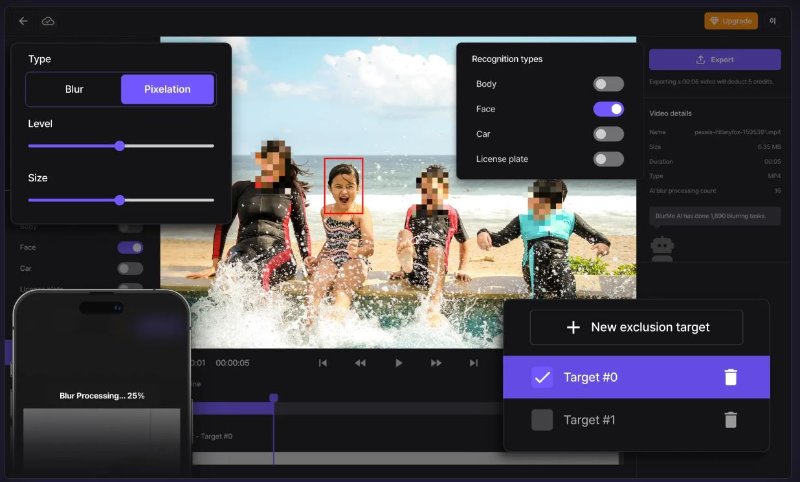Delete Target #1 with trash icon

[x=731, y=420]
